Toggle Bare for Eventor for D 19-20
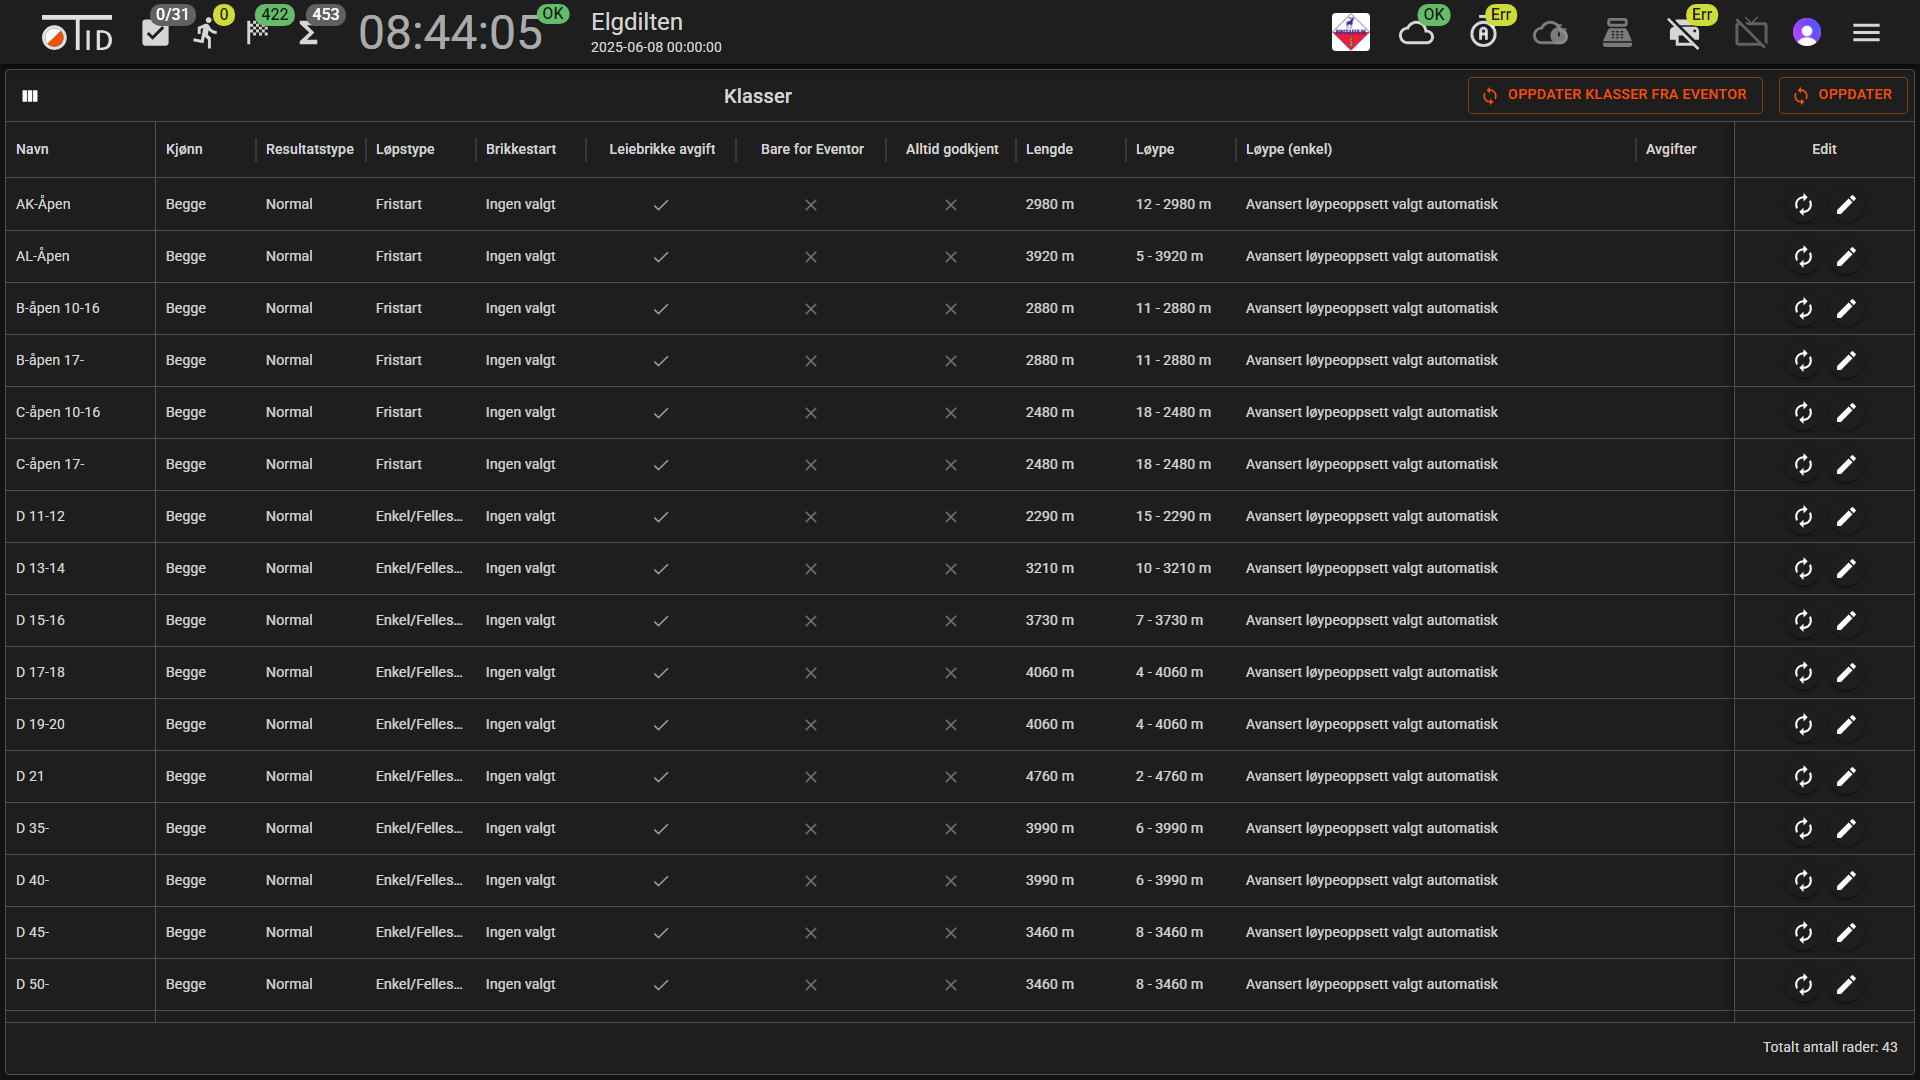 (811, 725)
